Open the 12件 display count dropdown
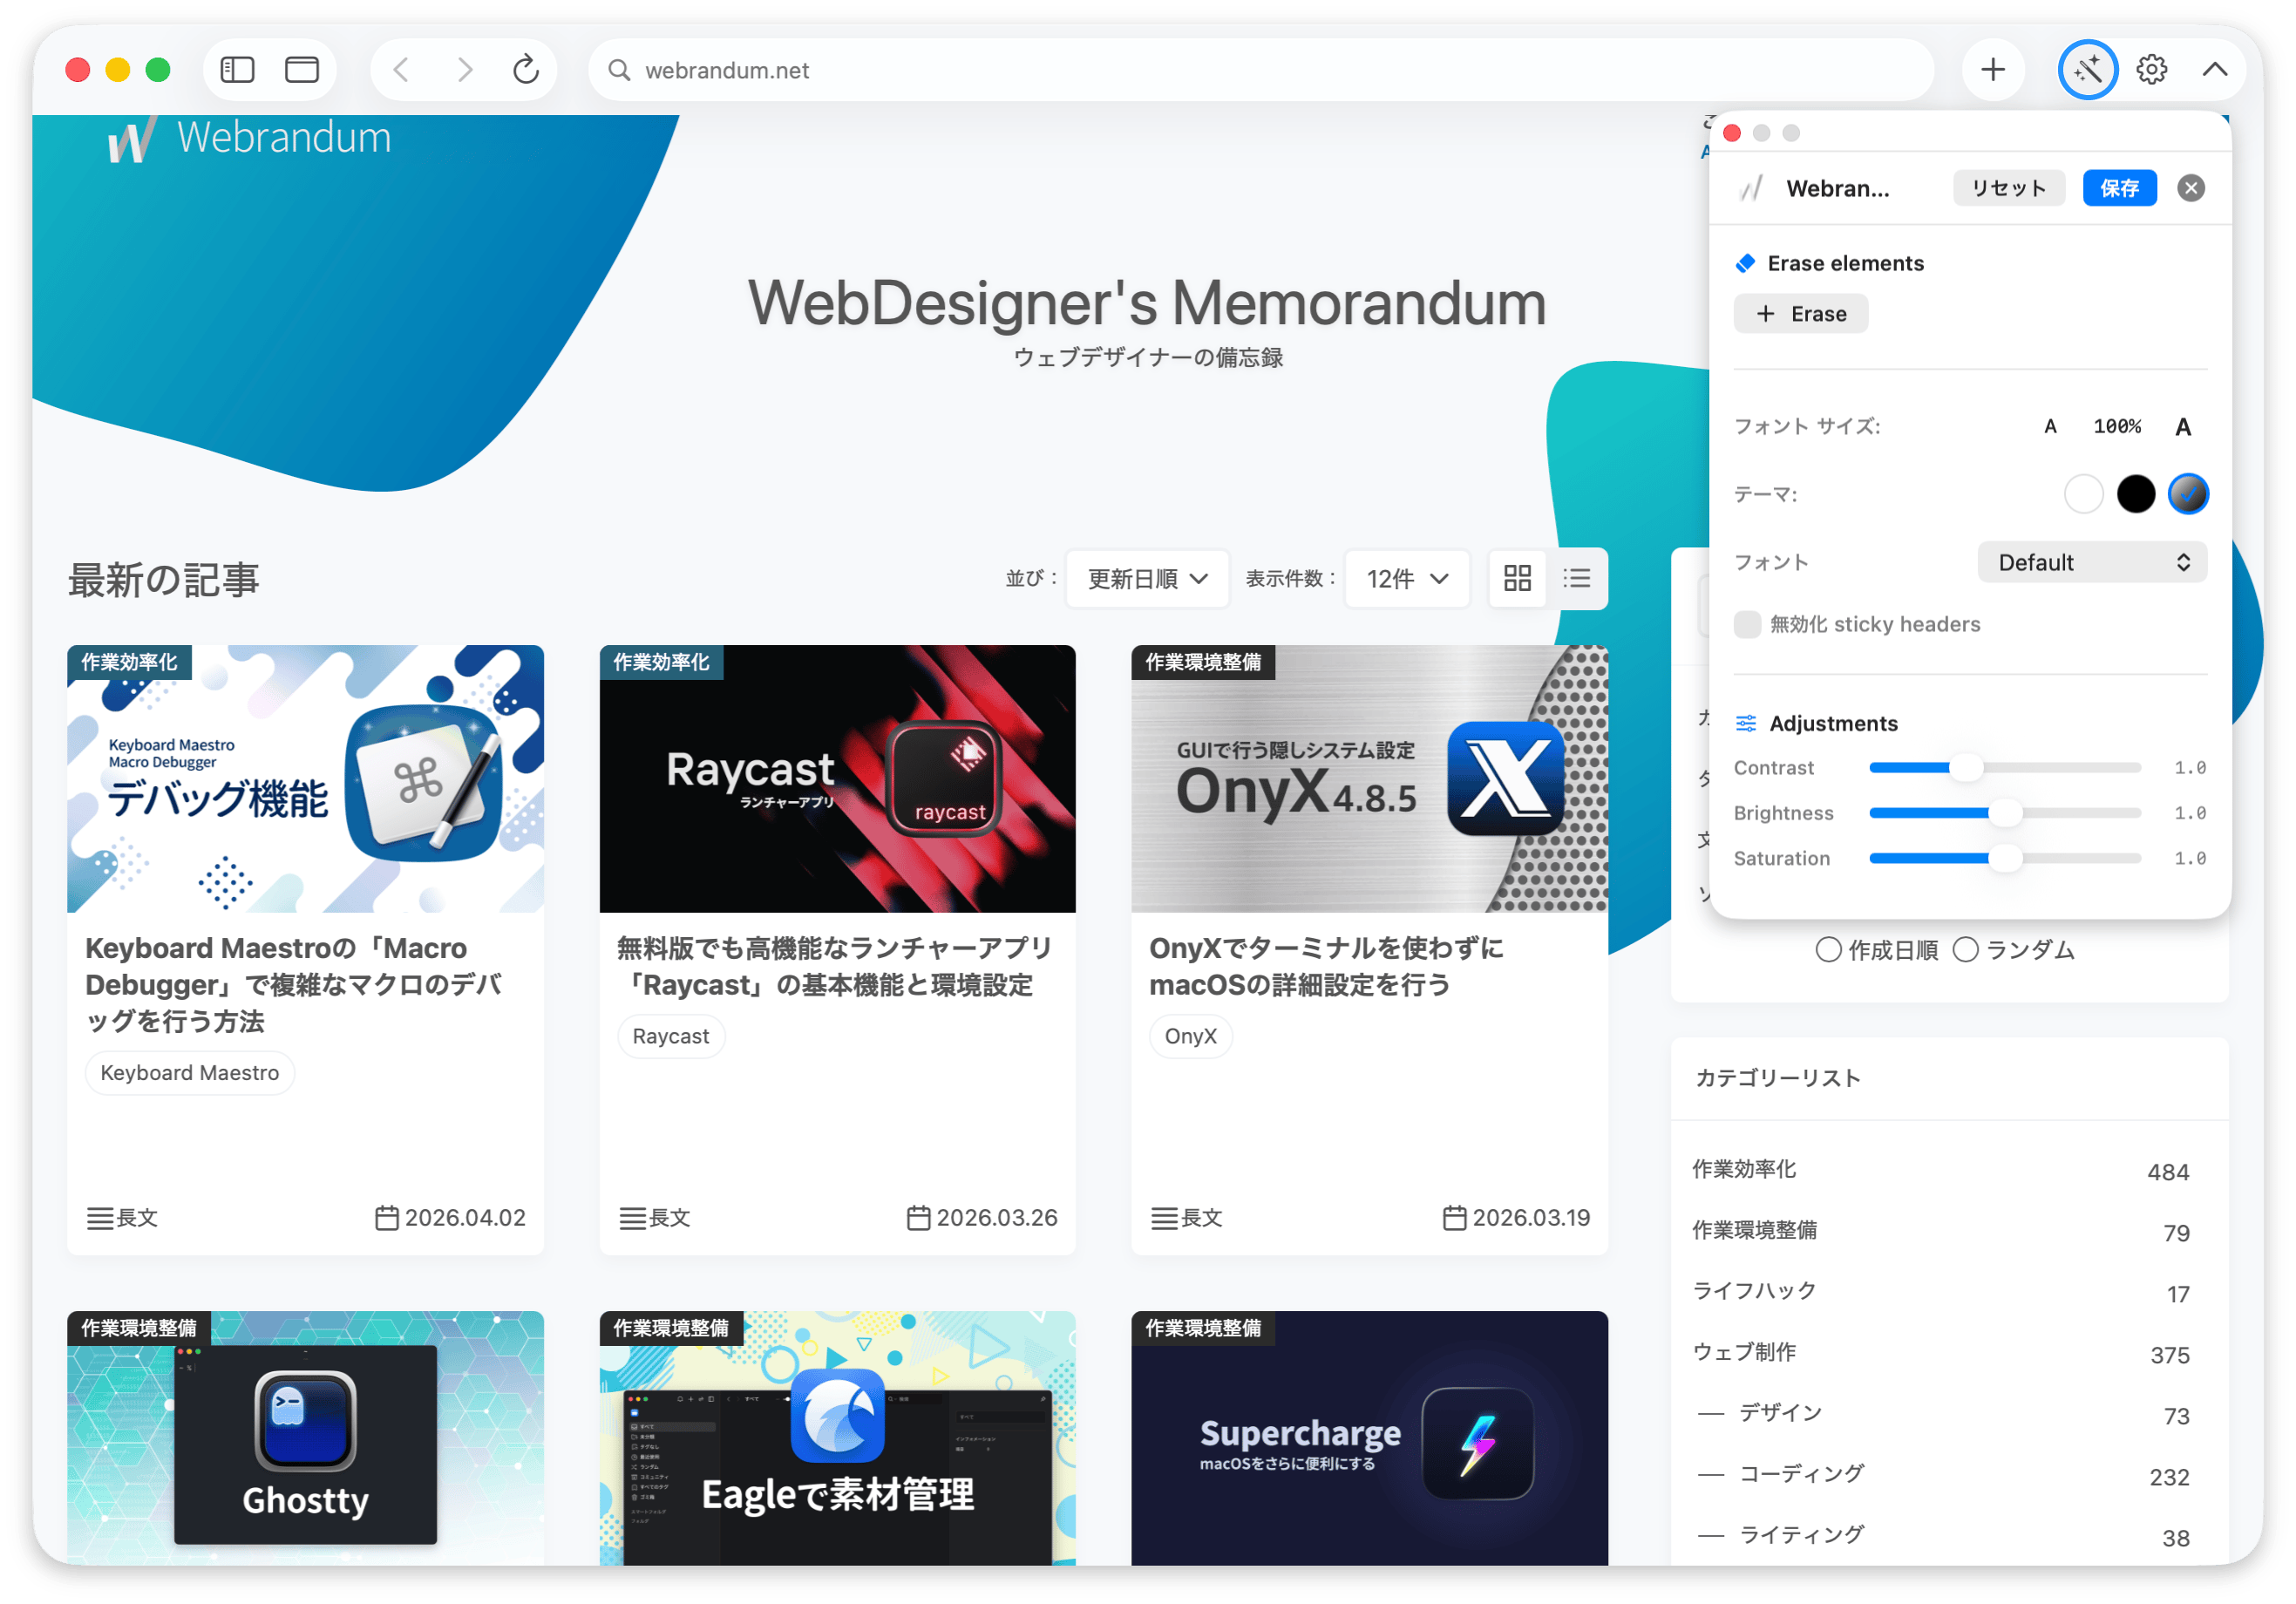 tap(1406, 578)
